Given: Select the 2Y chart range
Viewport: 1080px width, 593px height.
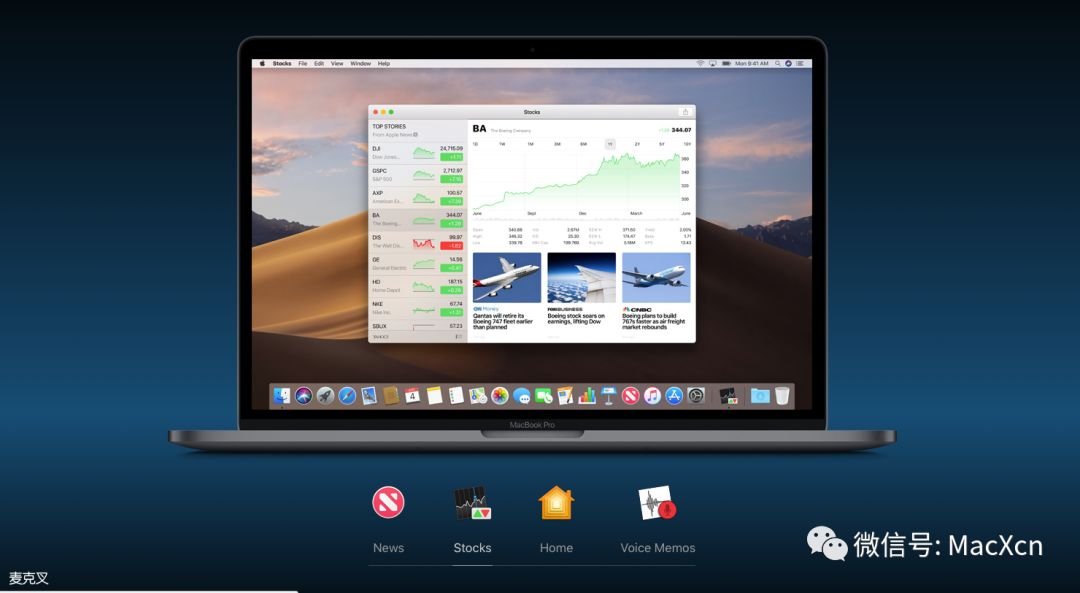Looking at the screenshot, I should 637,144.
